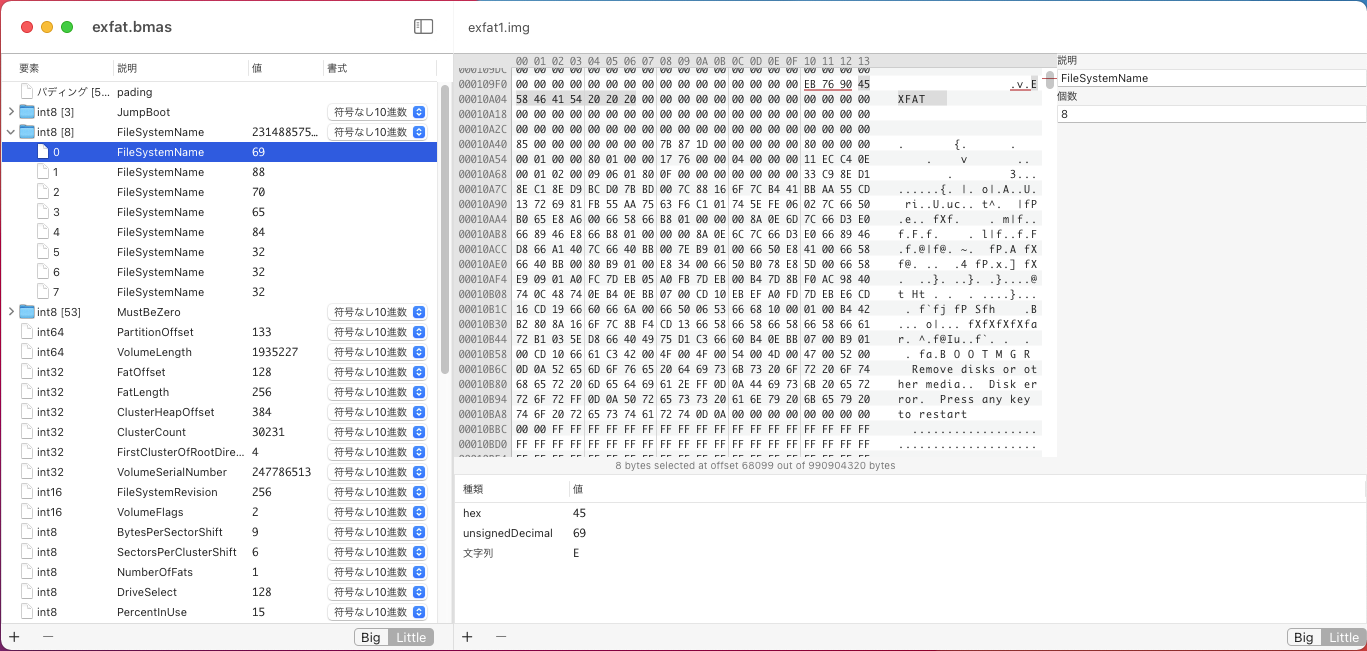Click the '8 bytes selected at offset 68099' status text
1367x651 pixels.
tap(755, 465)
